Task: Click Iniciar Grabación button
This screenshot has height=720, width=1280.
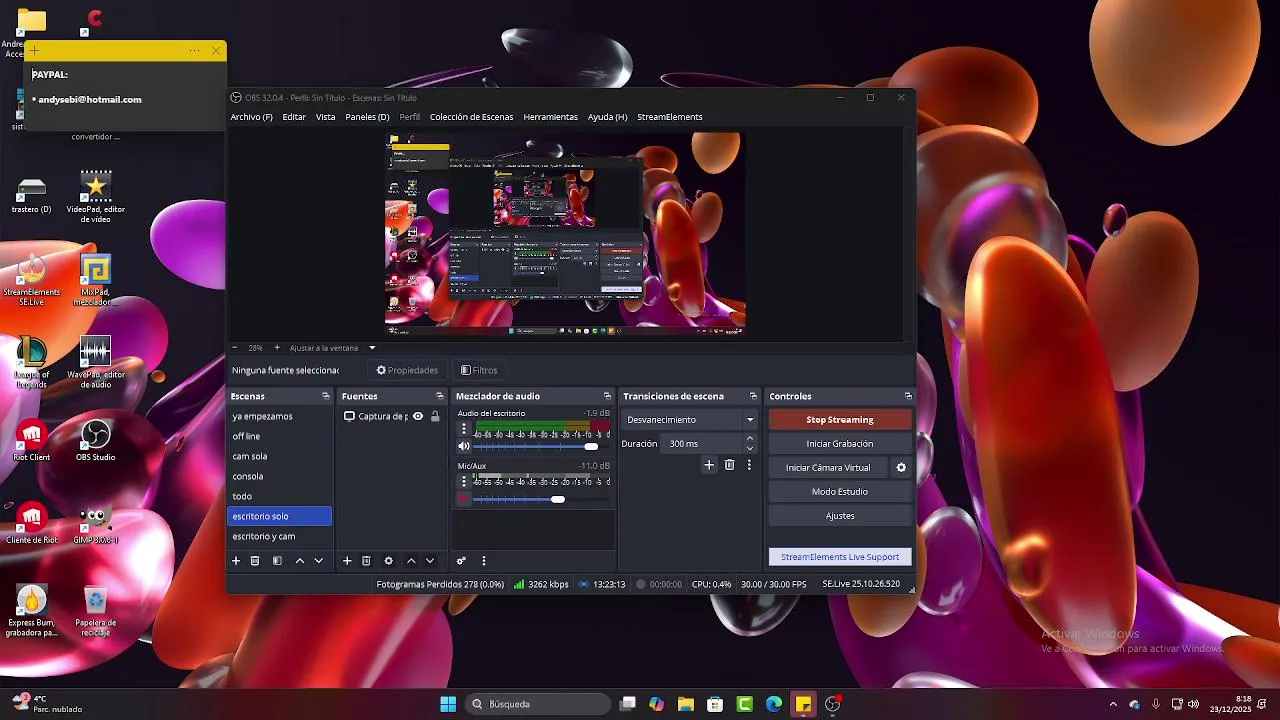Action: [x=840, y=443]
